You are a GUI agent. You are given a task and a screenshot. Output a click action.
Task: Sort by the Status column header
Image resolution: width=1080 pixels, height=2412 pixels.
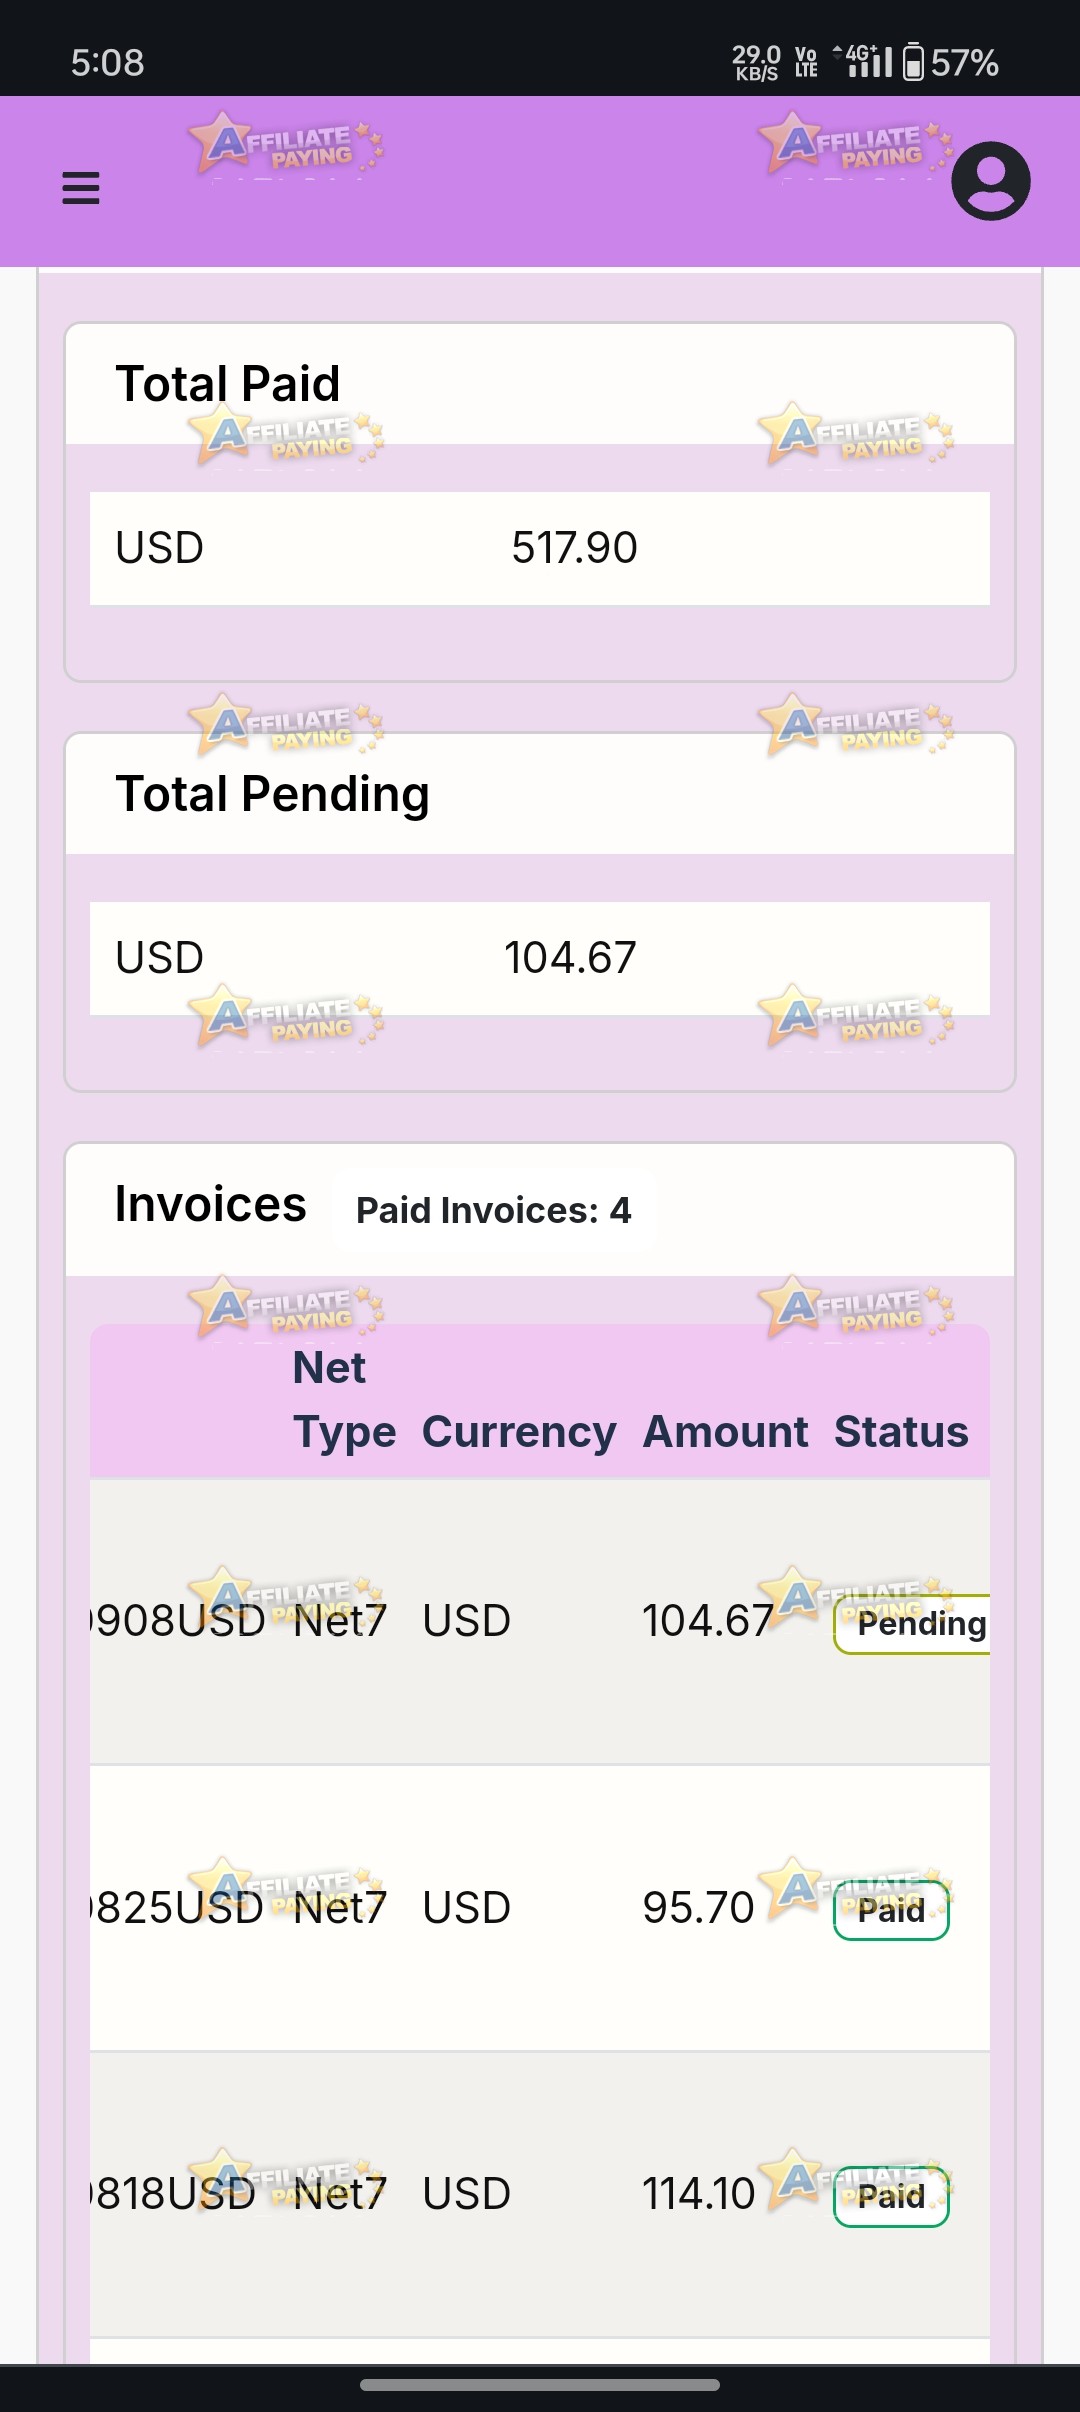(x=901, y=1432)
